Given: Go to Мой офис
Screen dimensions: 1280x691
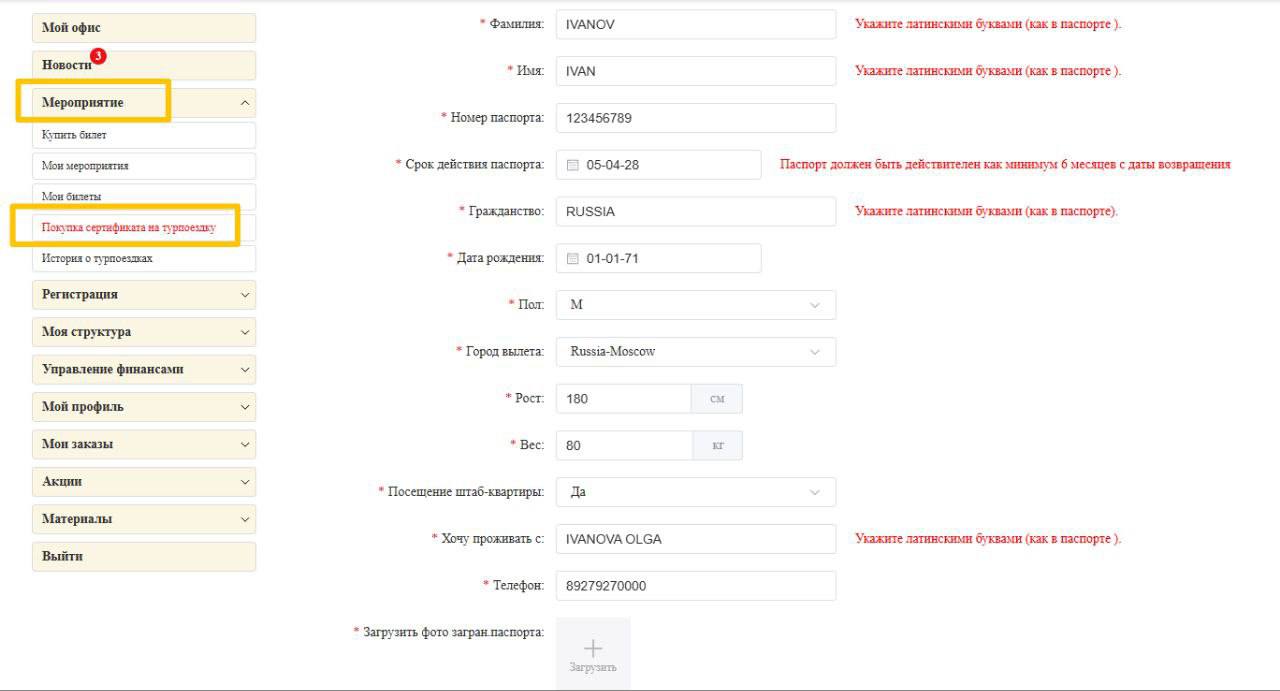Looking at the screenshot, I should (144, 28).
